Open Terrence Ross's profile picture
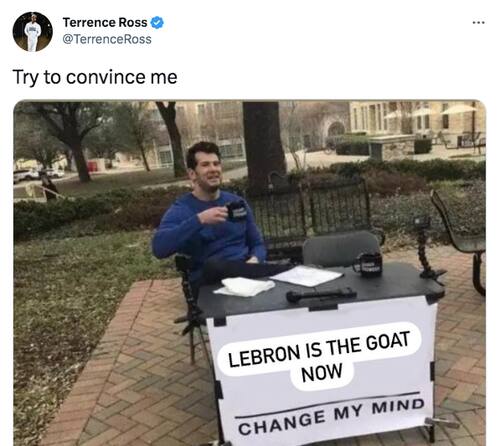The image size is (500, 446). coord(33,32)
